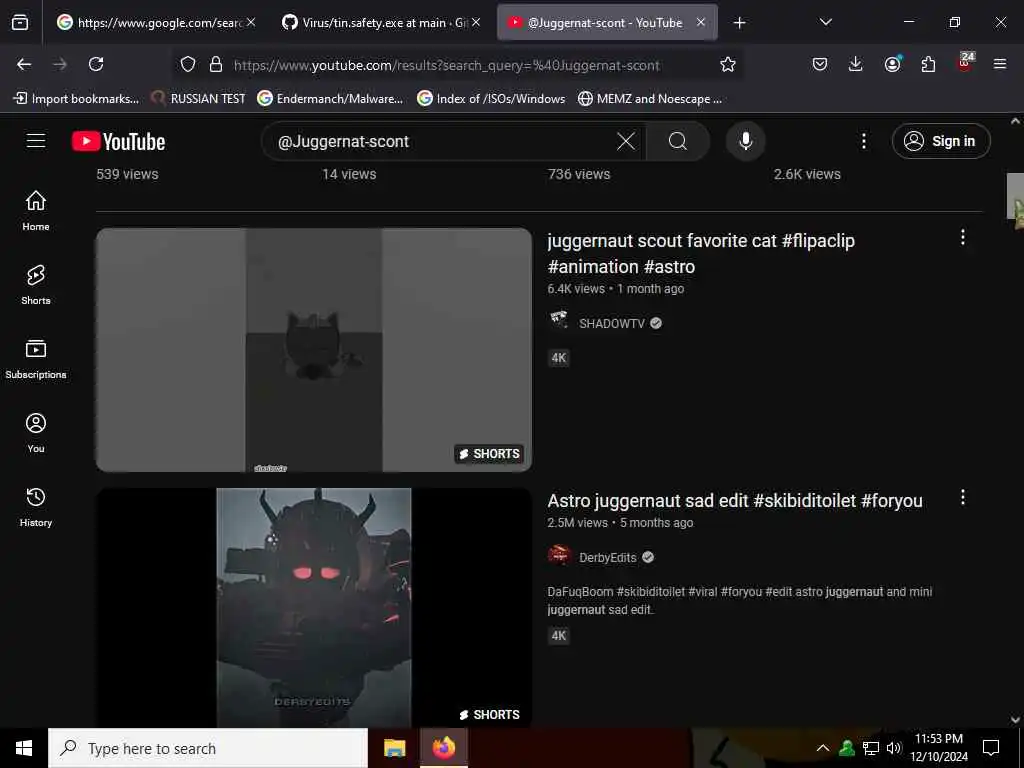The image size is (1024, 768).
Task: Open Astro juggernaut sad edit video title
Action: click(735, 501)
